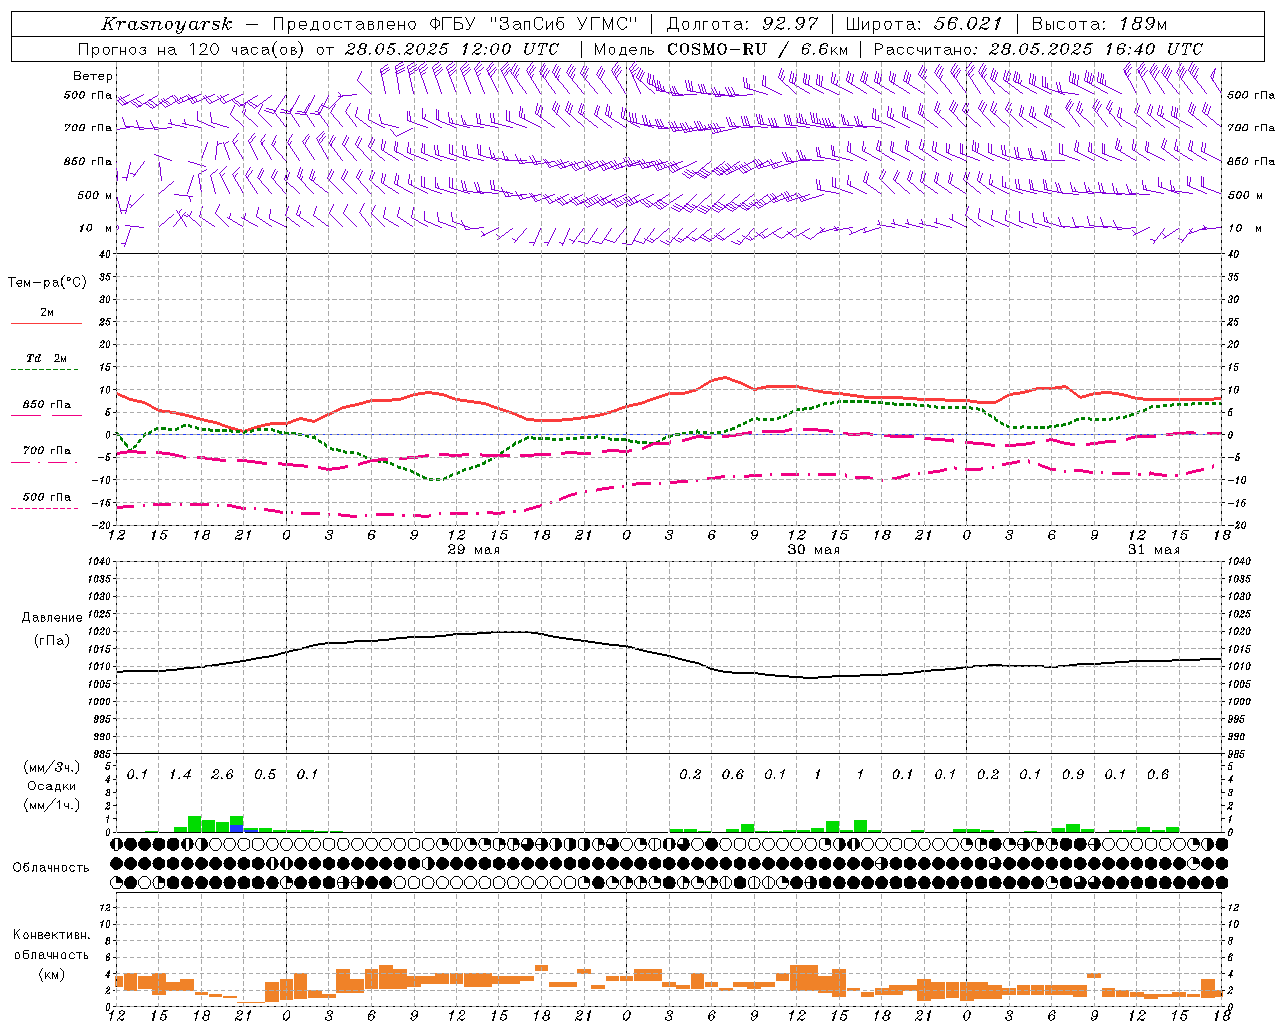The width and height of the screenshot is (1280, 1024).
Task: Click the 0.9 precipitation amount value
Action: [x=1073, y=775]
